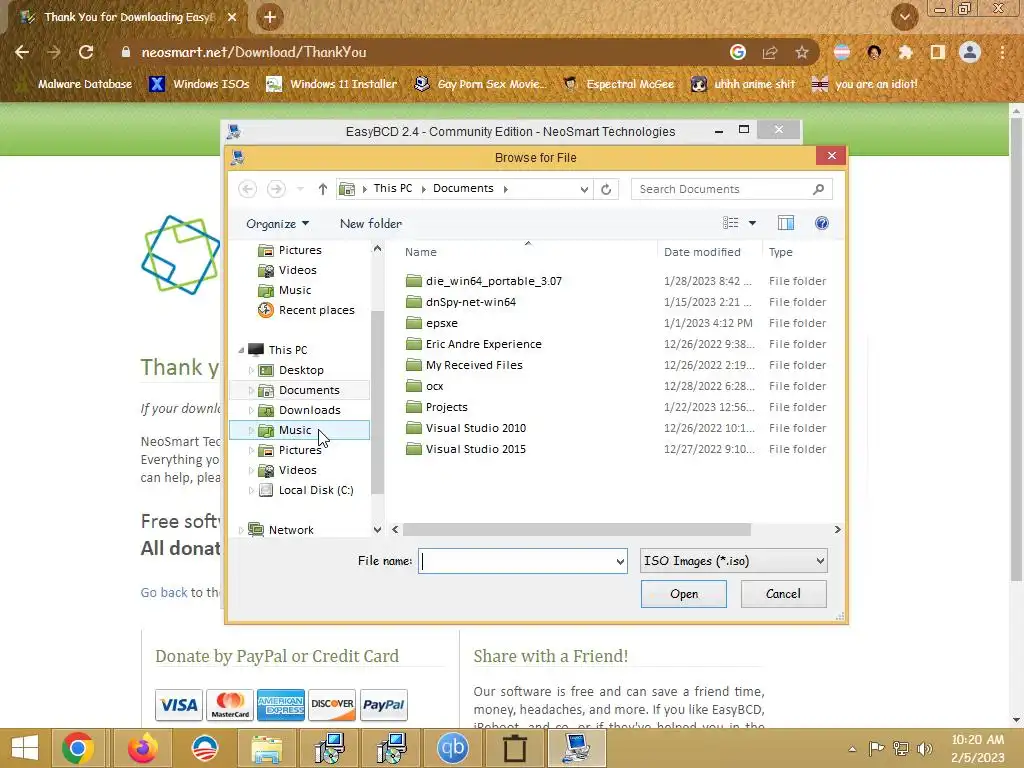The image size is (1024, 768).
Task: Open Espectral McGee bookmark
Action: point(618,84)
